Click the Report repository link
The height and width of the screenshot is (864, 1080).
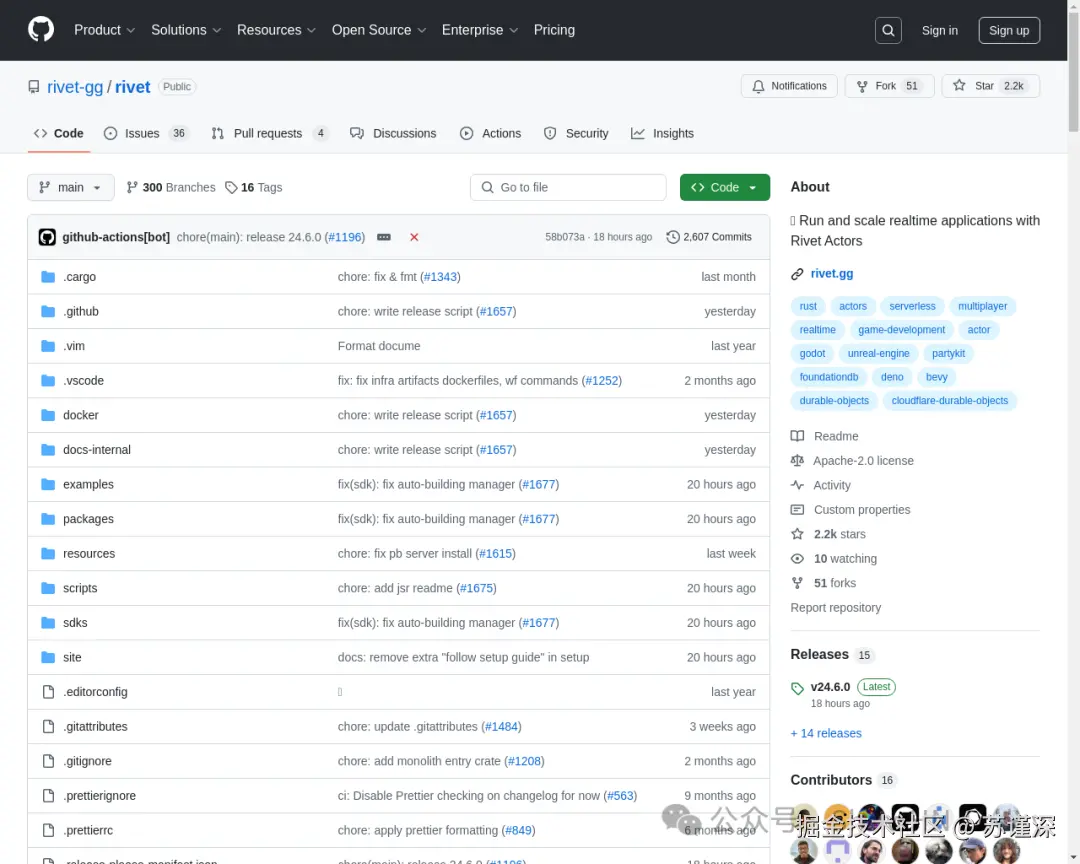(x=835, y=608)
